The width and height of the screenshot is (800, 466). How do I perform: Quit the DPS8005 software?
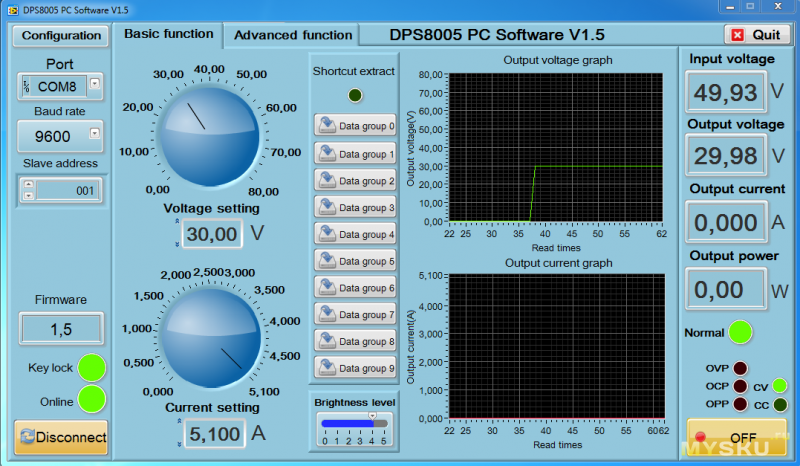point(757,35)
